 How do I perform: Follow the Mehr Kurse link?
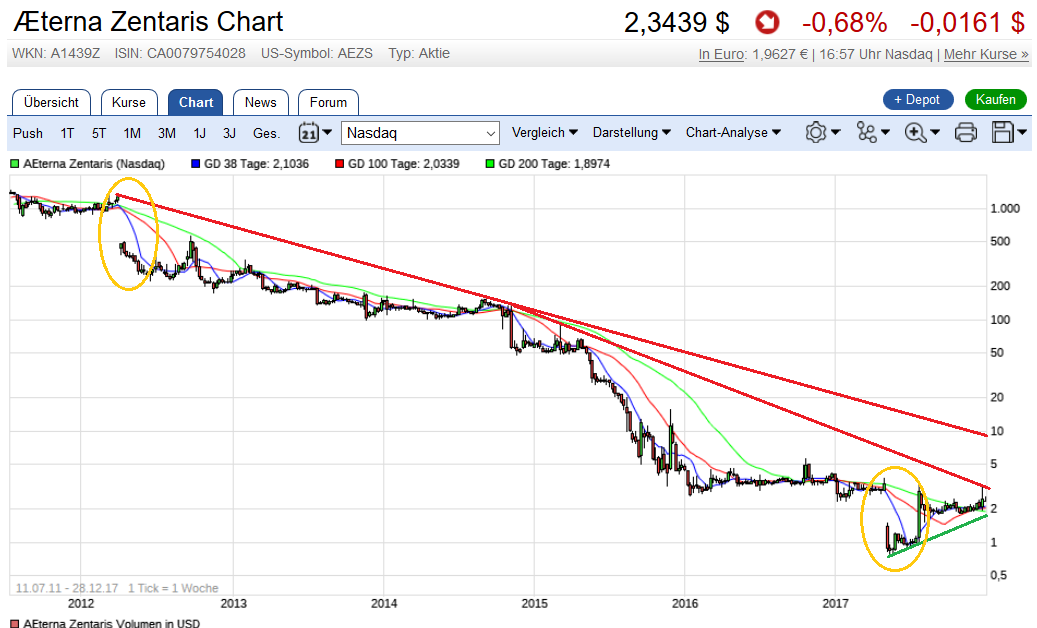tap(986, 54)
